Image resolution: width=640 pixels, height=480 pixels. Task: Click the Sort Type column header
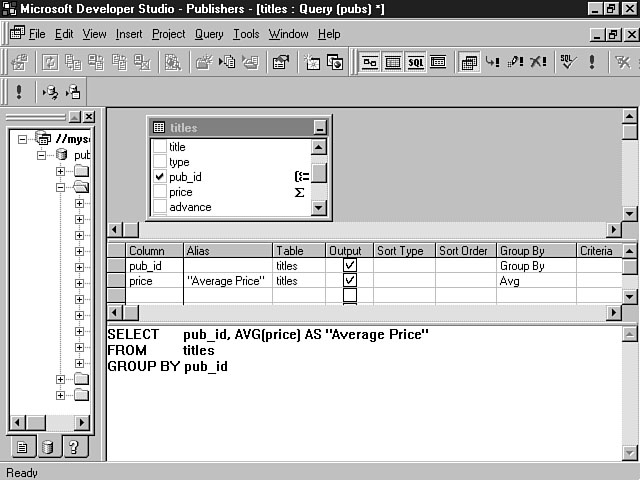click(x=403, y=251)
